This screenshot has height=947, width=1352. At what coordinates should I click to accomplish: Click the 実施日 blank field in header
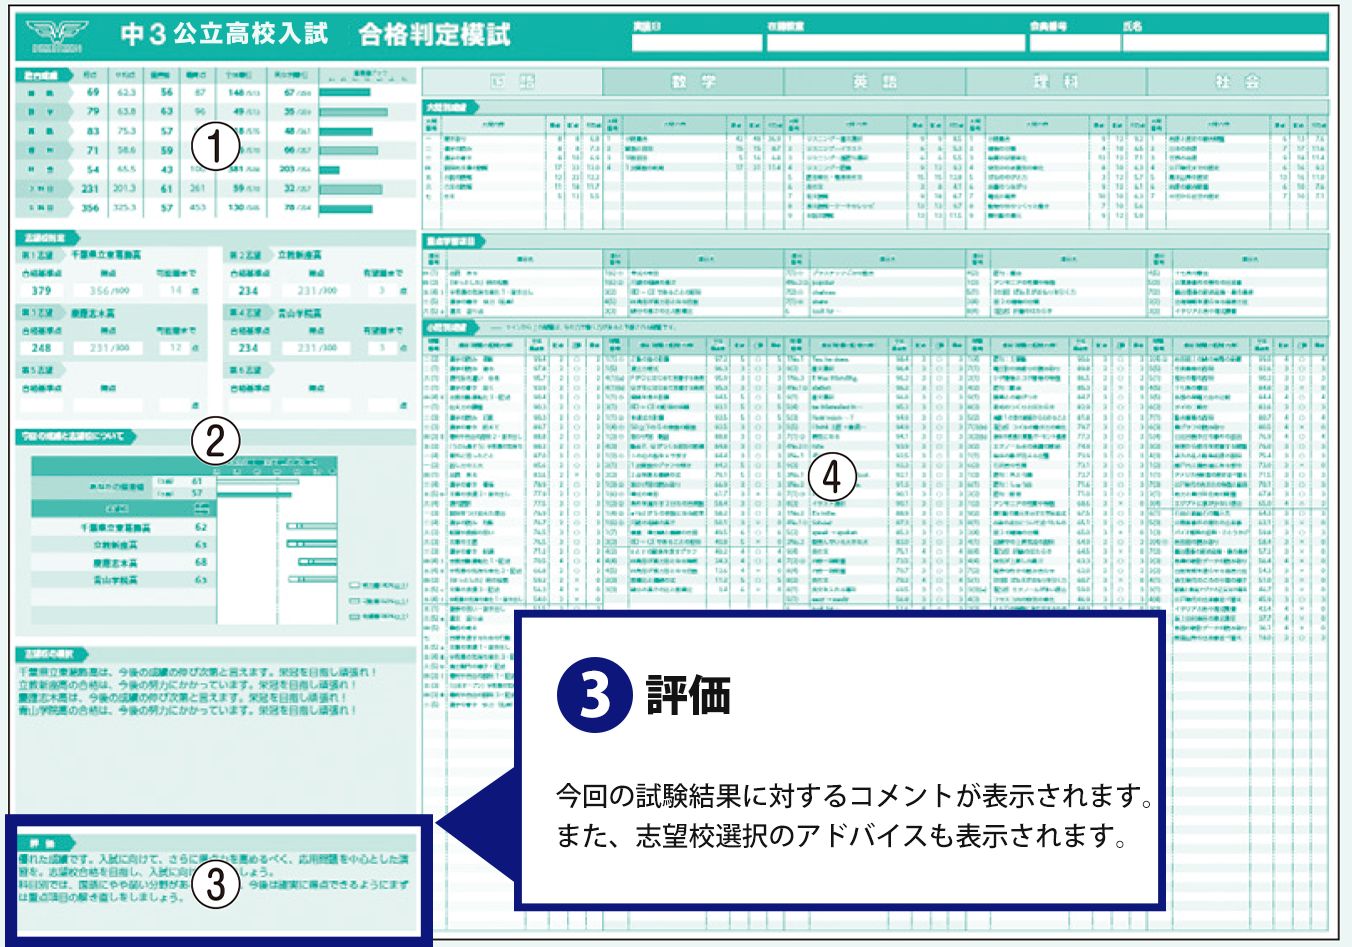tap(696, 43)
